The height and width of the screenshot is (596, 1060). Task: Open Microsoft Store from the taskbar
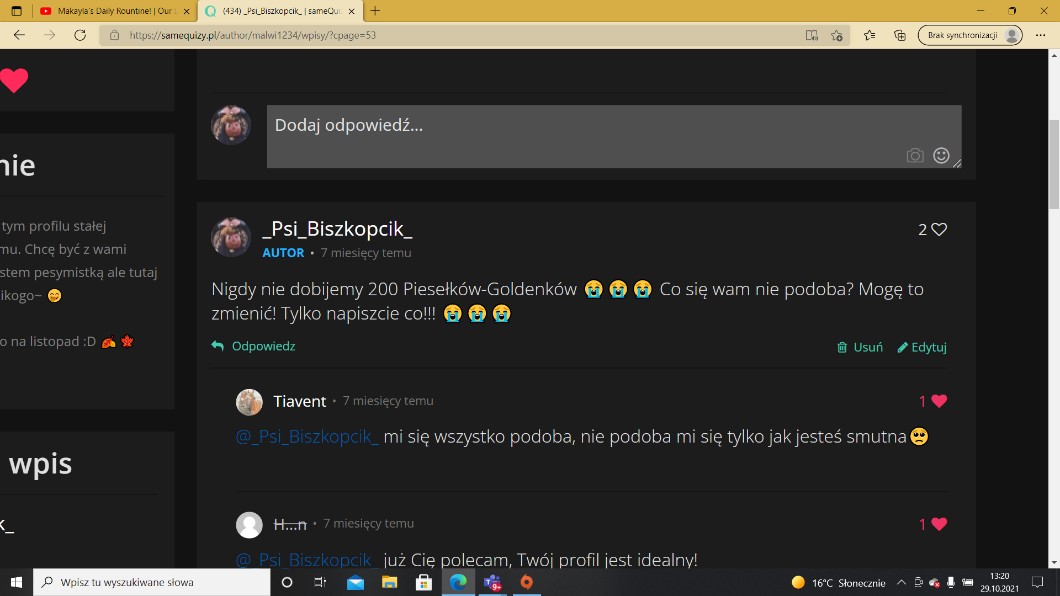[x=423, y=582]
